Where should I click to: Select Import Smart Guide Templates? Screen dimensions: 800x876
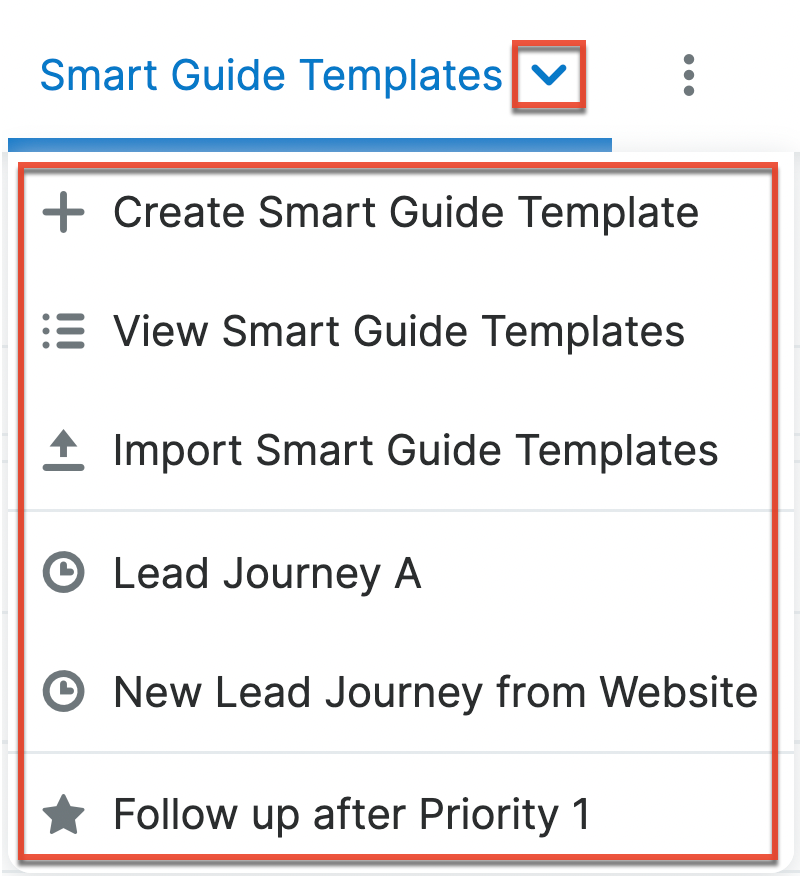pyautogui.click(x=415, y=451)
